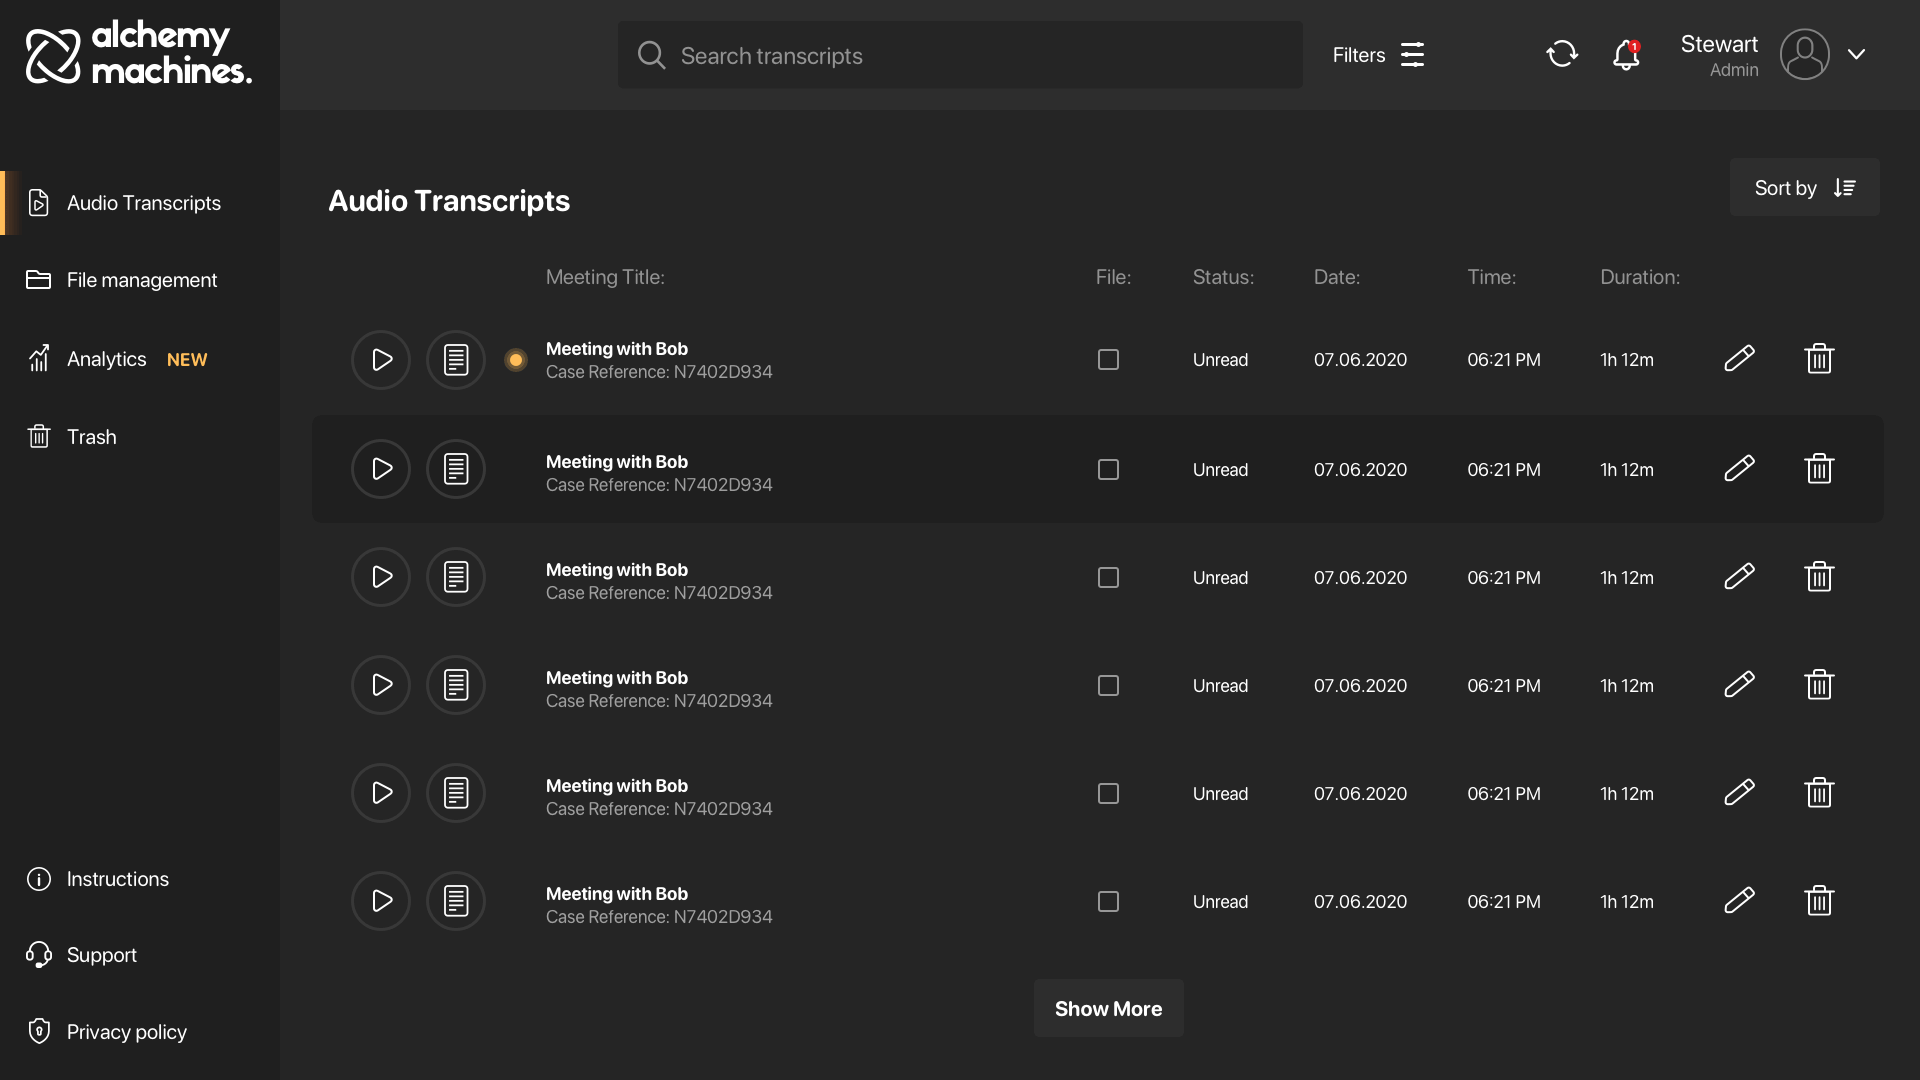Open the Privacy policy page
Viewport: 1920px width, 1080px height.
pyautogui.click(x=127, y=1031)
